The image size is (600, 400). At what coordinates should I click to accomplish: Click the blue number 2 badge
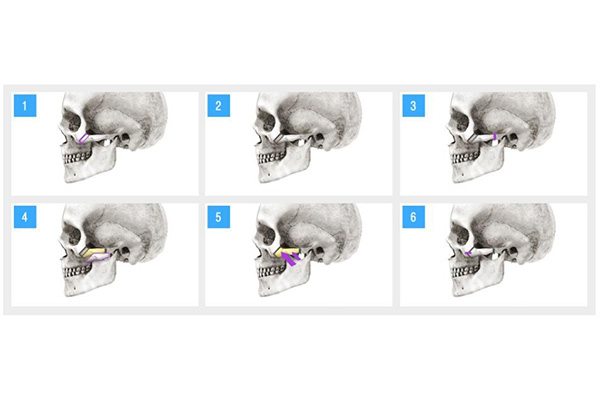click(218, 106)
